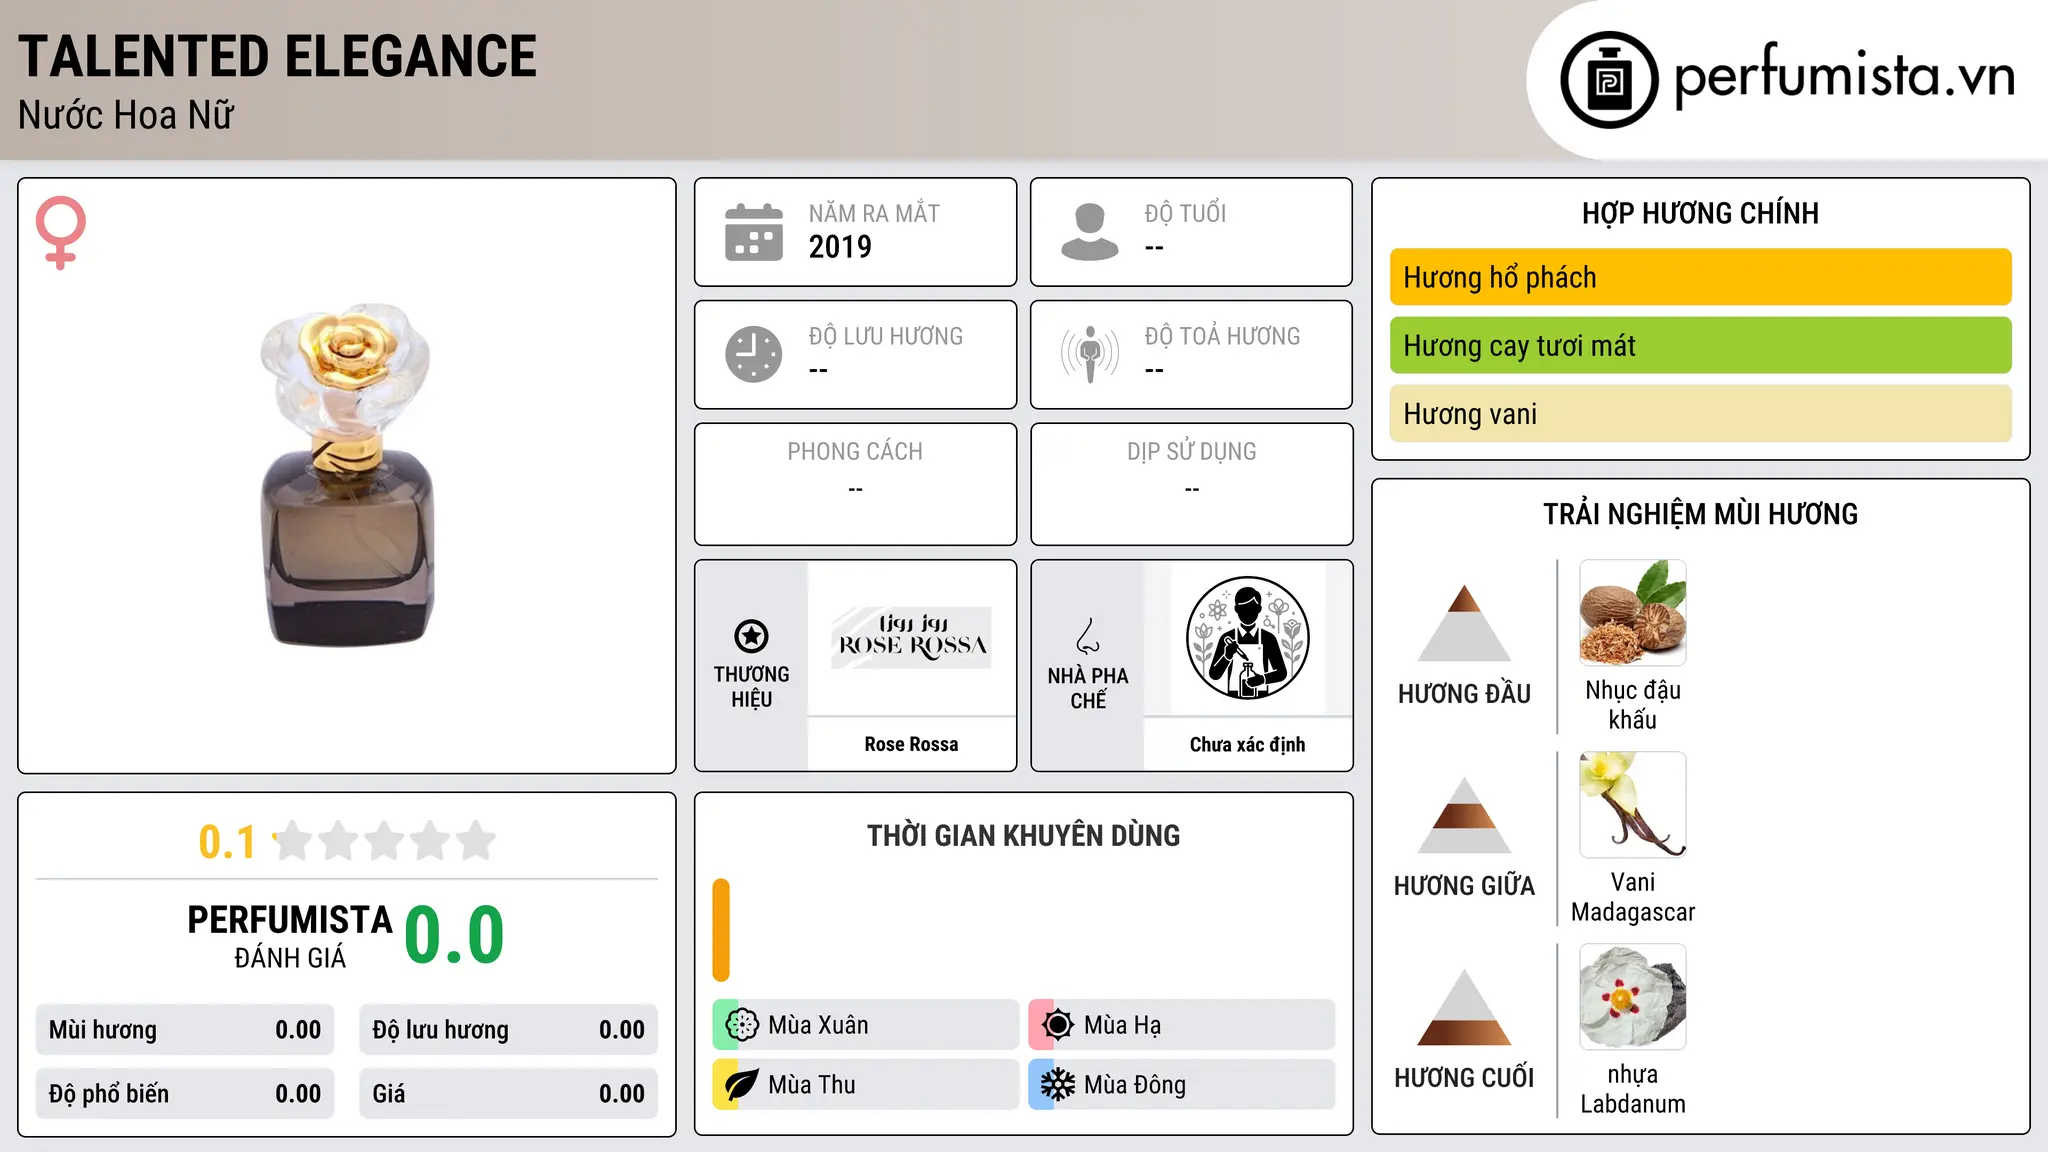Open the Rose Rossa brand name link
Viewport: 2048px width, 1152px height.
click(x=912, y=744)
